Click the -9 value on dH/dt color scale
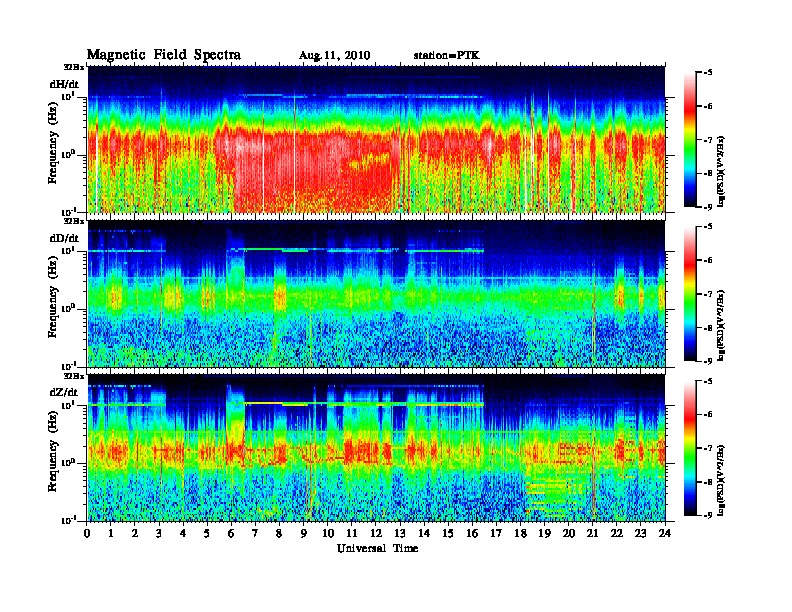This screenshot has width=792, height=612. click(707, 207)
